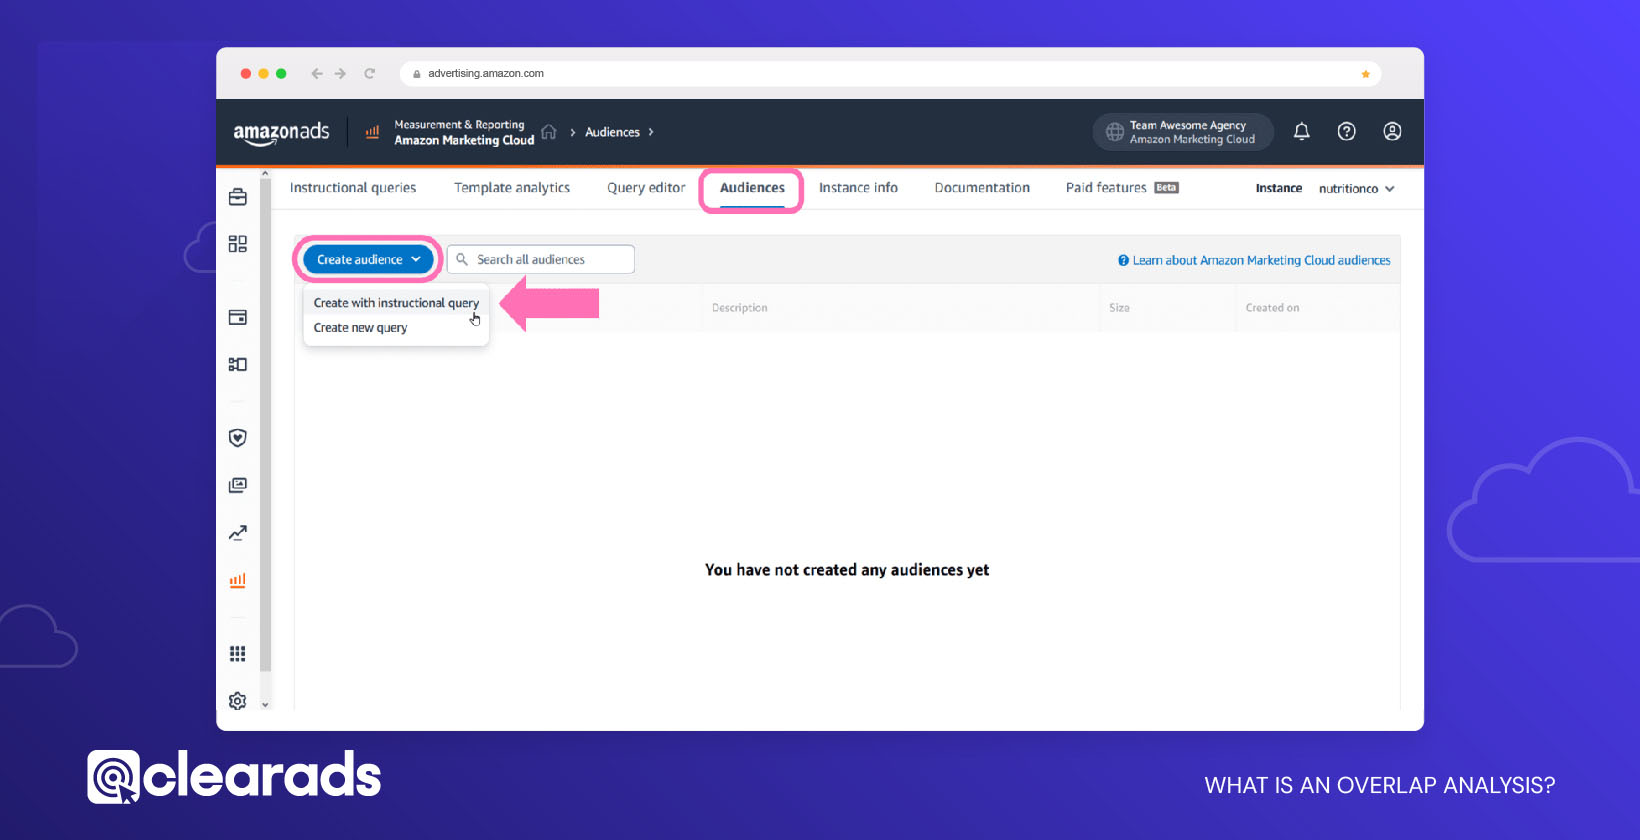The image size is (1640, 840).
Task: Click the shield heart icon in sidebar
Action: point(237,437)
